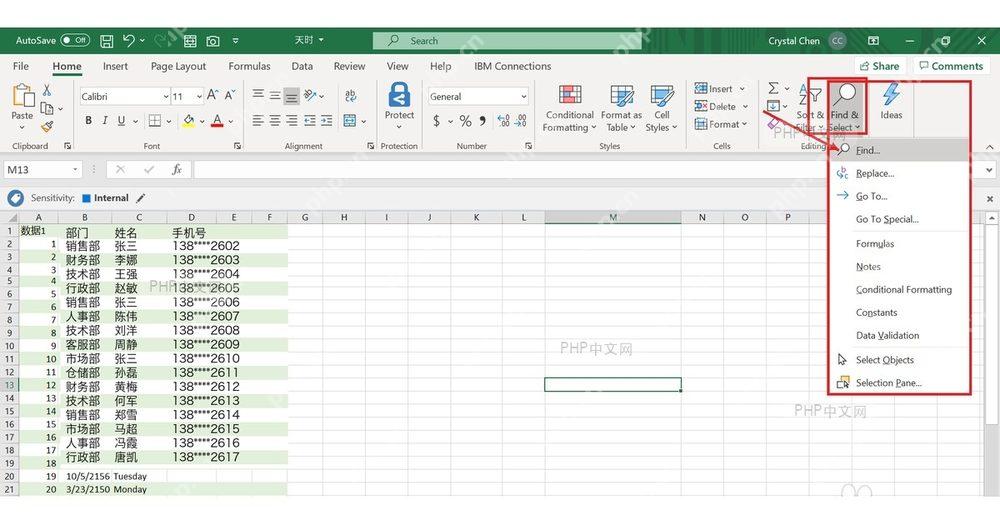Click Decrease Font Size icon
This screenshot has height=525, width=1000.
pos(230,96)
